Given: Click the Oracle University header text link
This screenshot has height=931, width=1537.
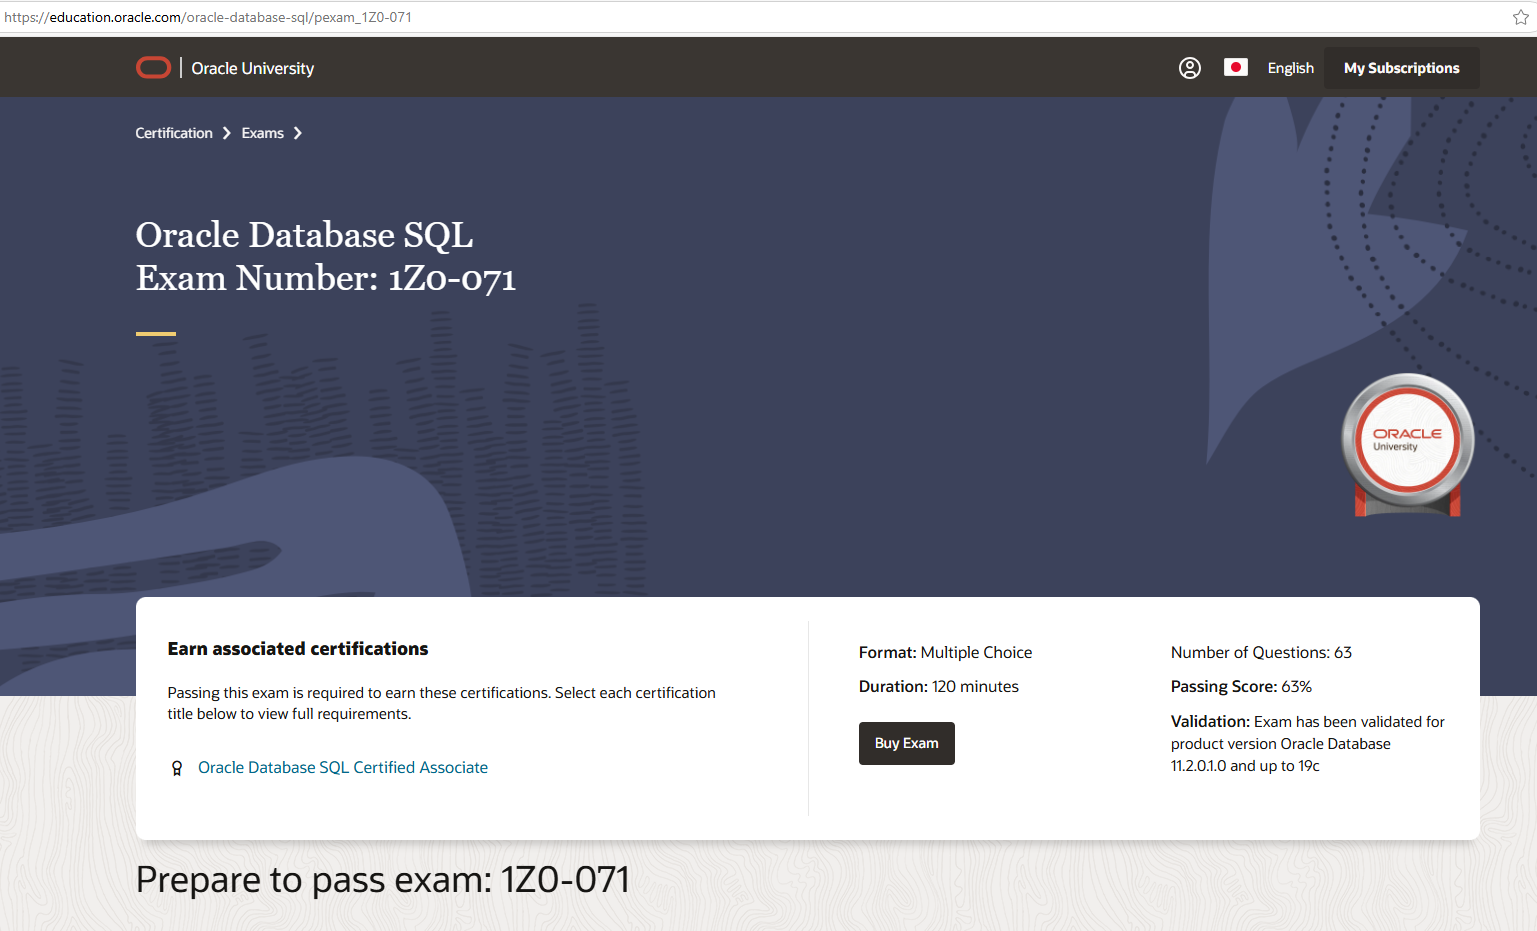Looking at the screenshot, I should (252, 67).
